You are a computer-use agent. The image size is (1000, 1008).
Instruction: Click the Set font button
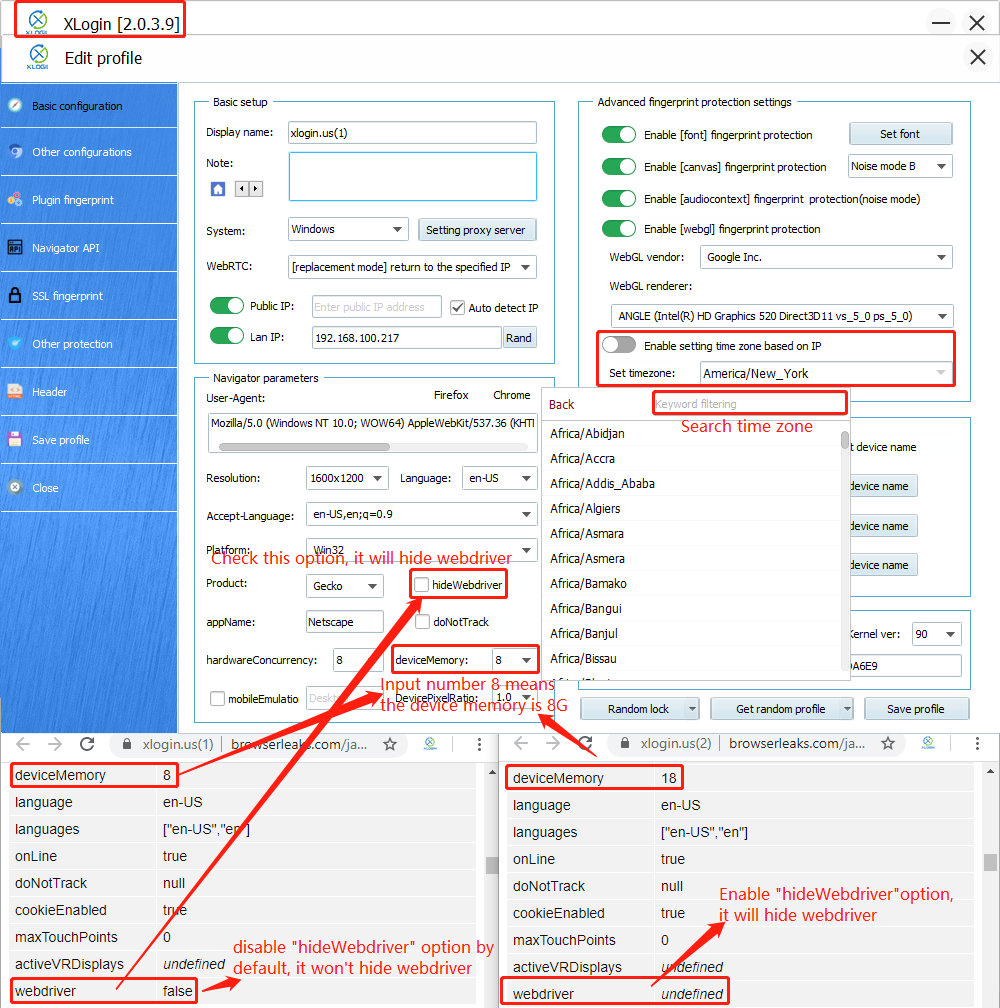[900, 134]
